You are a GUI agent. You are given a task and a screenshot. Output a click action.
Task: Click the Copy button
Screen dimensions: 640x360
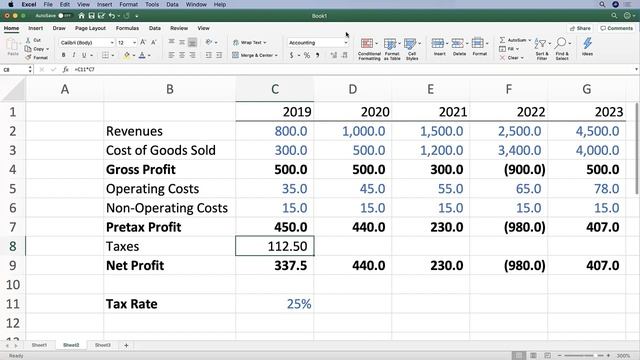pyautogui.click(x=36, y=49)
